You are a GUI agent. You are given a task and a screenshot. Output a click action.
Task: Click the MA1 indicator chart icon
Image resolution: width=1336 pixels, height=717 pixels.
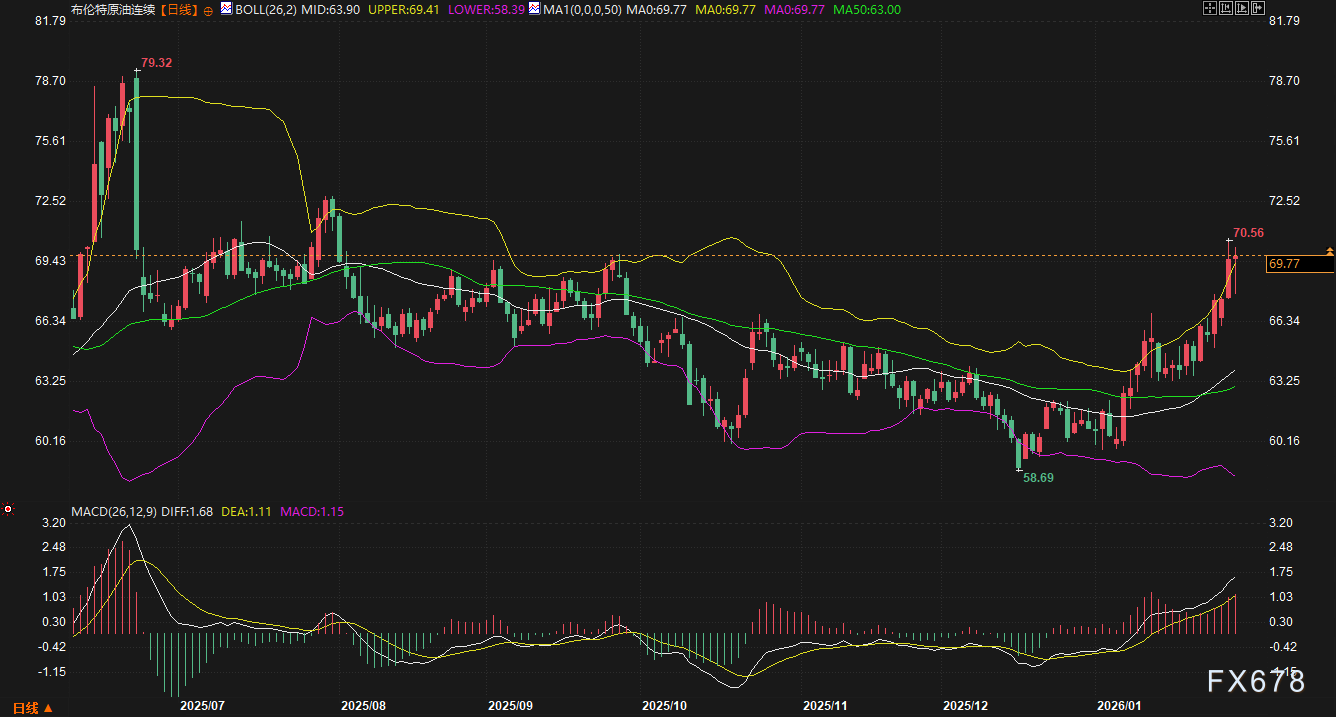(x=534, y=8)
